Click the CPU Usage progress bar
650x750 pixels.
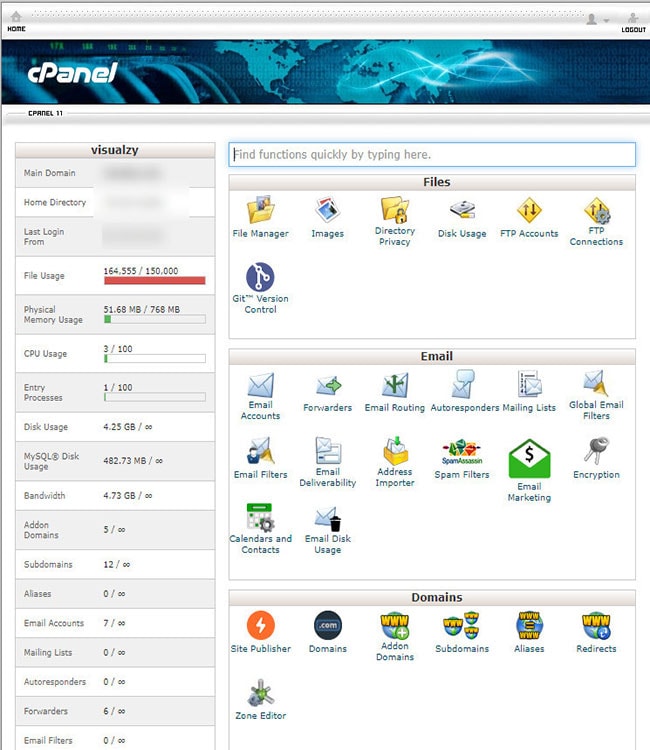155,358
